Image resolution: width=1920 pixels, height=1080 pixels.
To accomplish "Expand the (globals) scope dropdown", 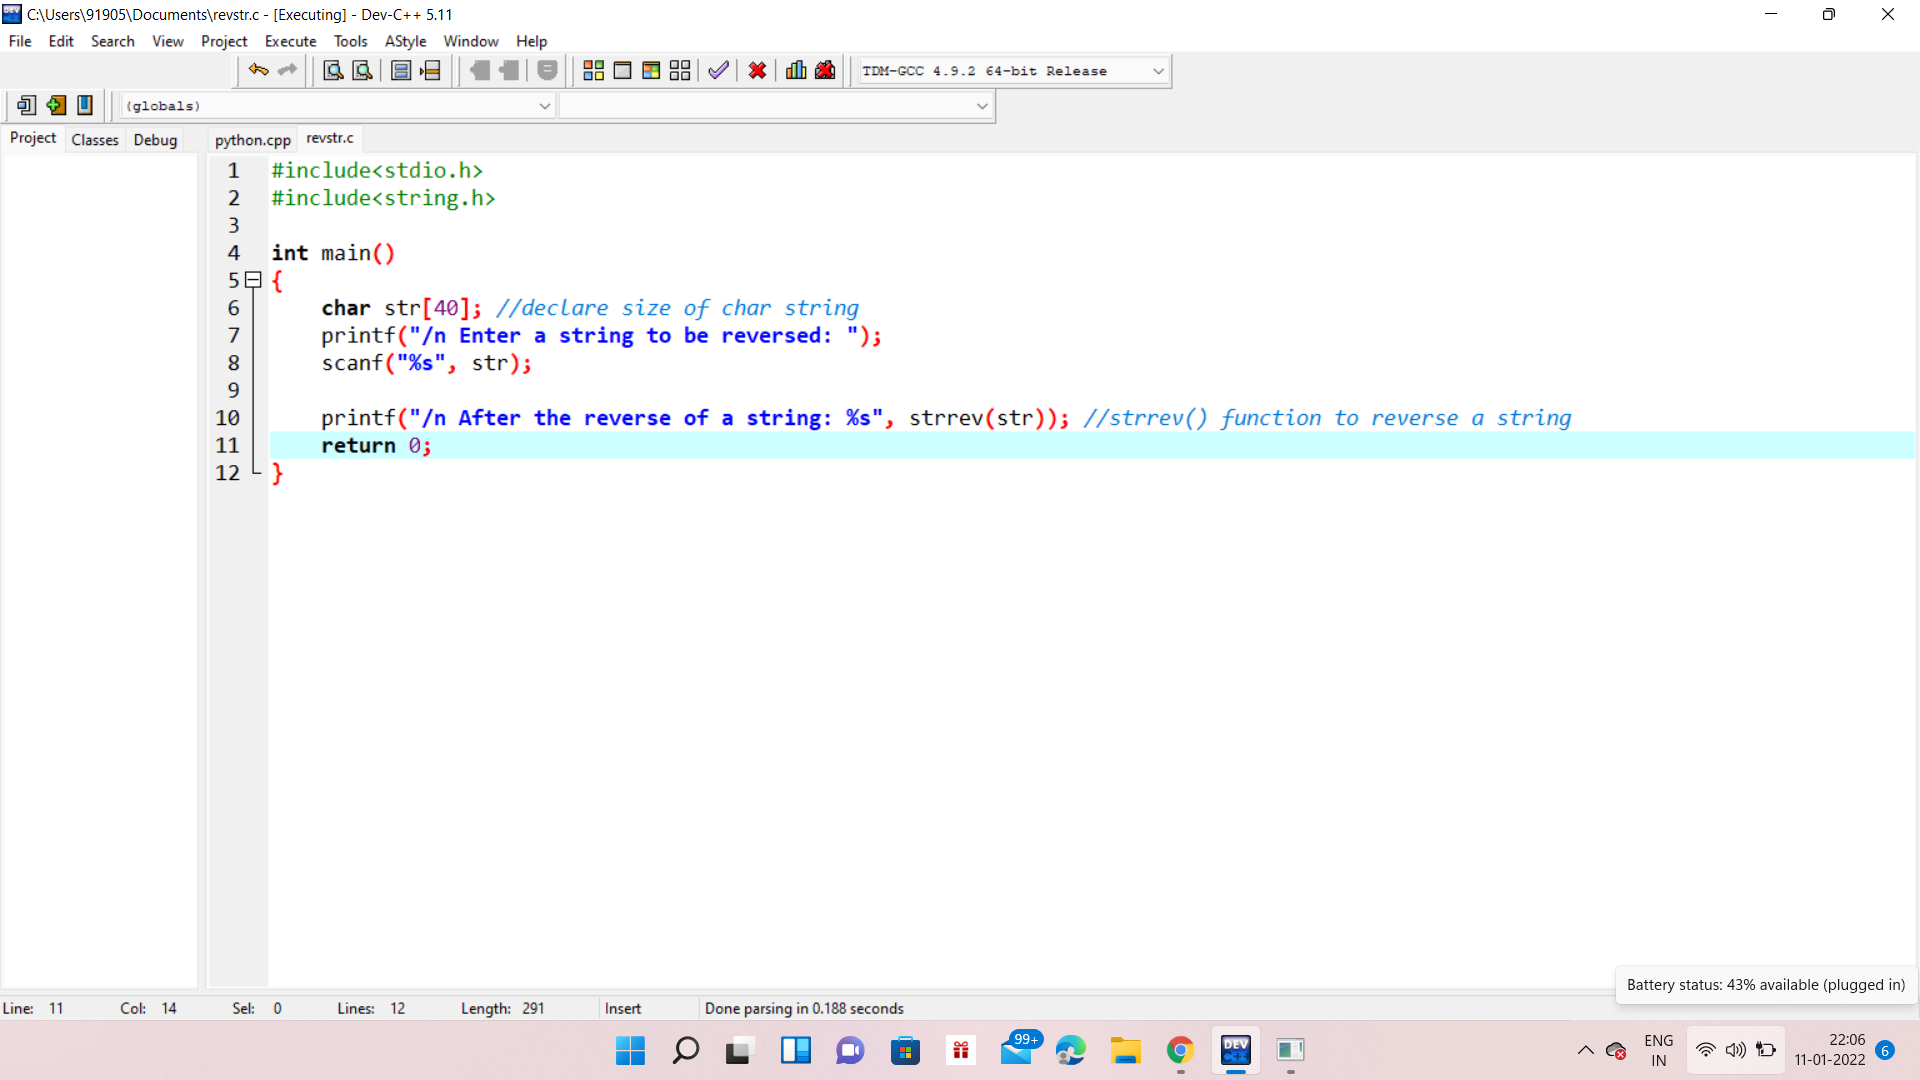I will (544, 106).
